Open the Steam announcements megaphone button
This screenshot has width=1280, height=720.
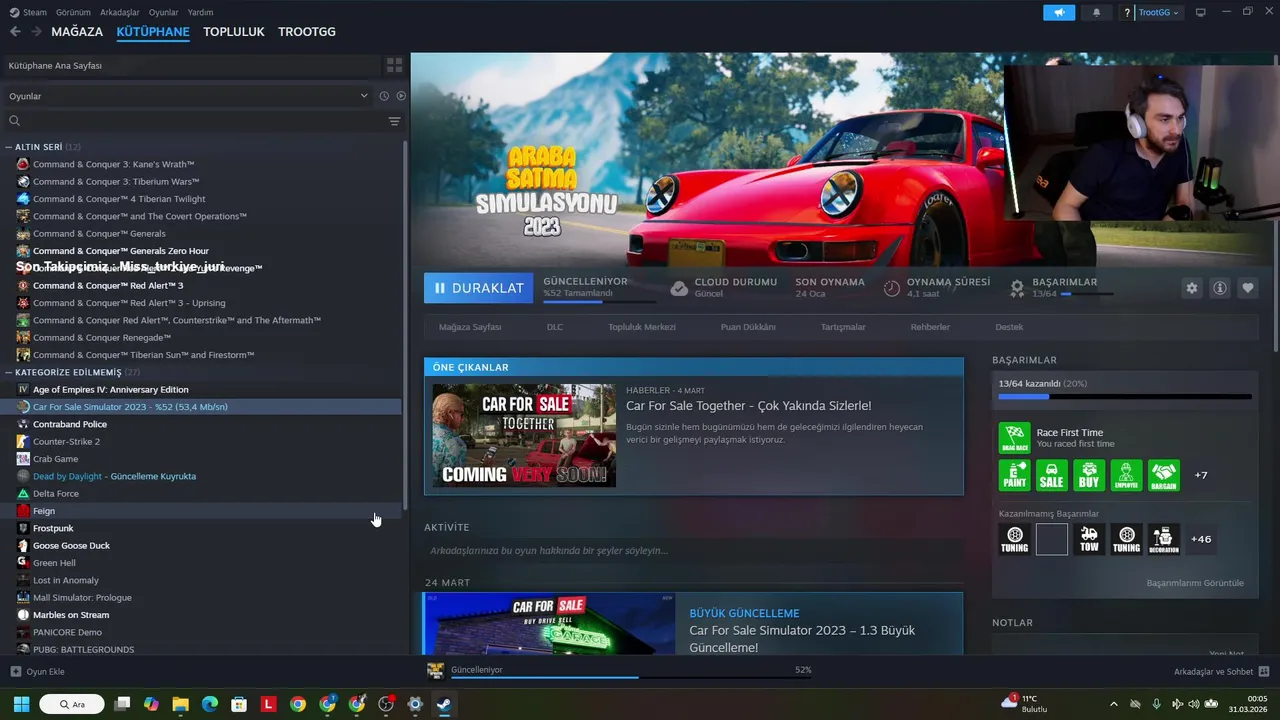click(x=1059, y=12)
